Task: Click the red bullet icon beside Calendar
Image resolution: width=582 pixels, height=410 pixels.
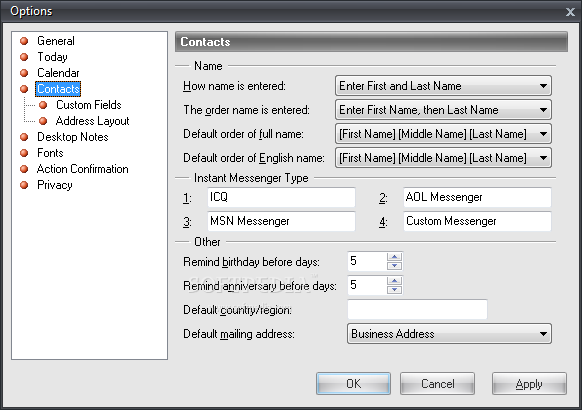Action: tap(24, 73)
